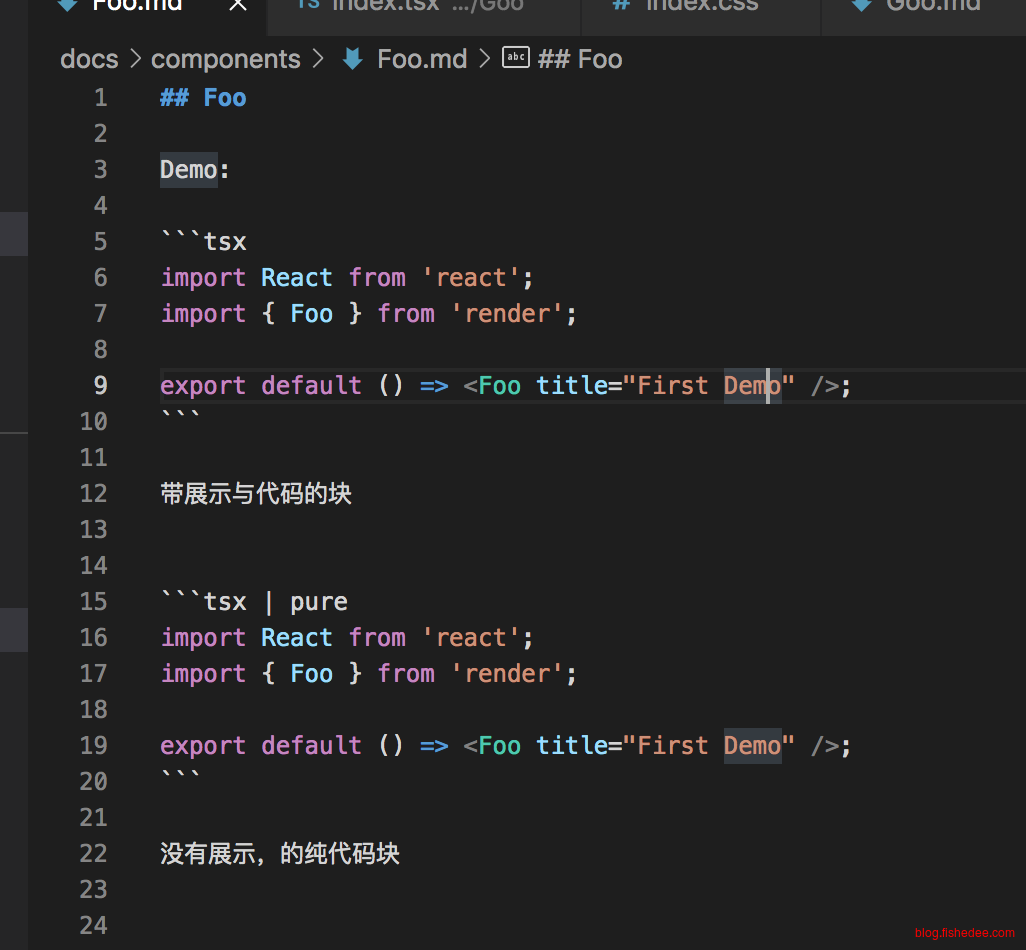Click the '带展示与代码的块' text on line 12
The height and width of the screenshot is (950, 1026).
256,494
